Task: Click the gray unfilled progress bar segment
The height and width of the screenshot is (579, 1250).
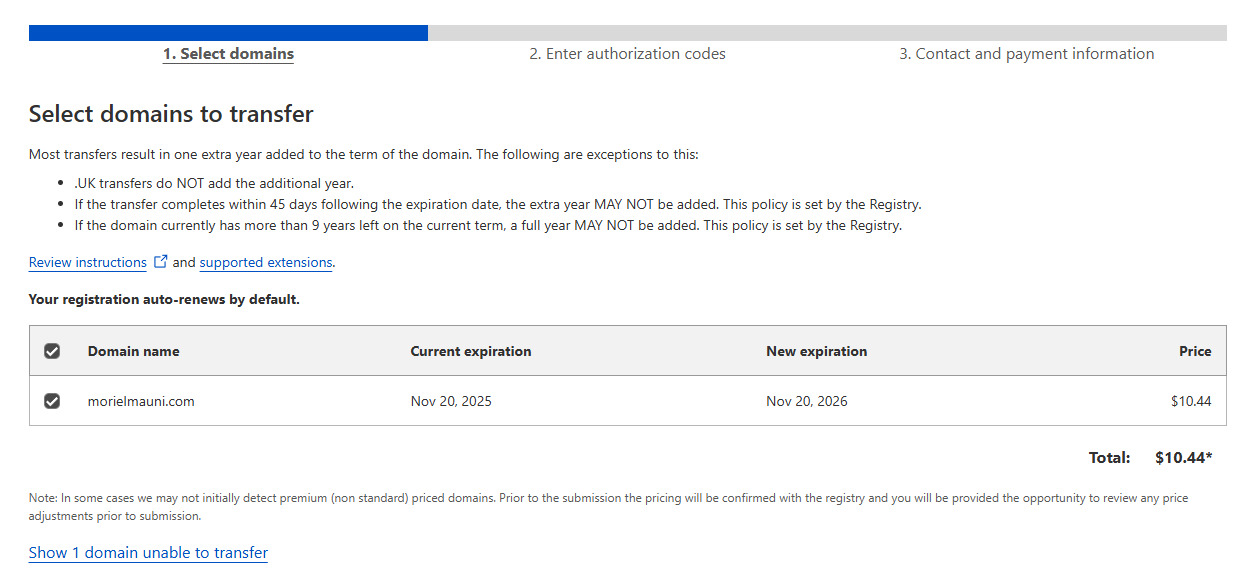Action: pos(827,33)
